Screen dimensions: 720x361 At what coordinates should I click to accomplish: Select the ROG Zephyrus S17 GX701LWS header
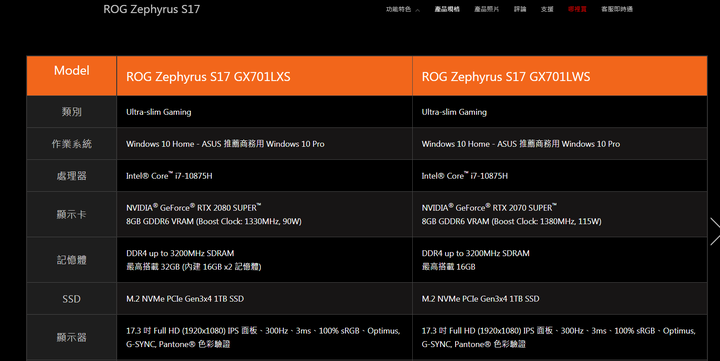pyautogui.click(x=560, y=76)
